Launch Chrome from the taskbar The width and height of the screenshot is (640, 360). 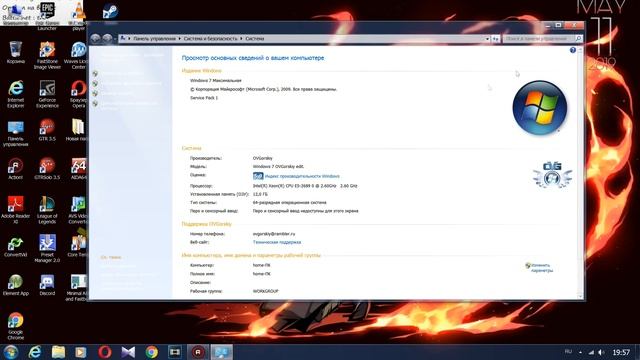click(x=151, y=352)
